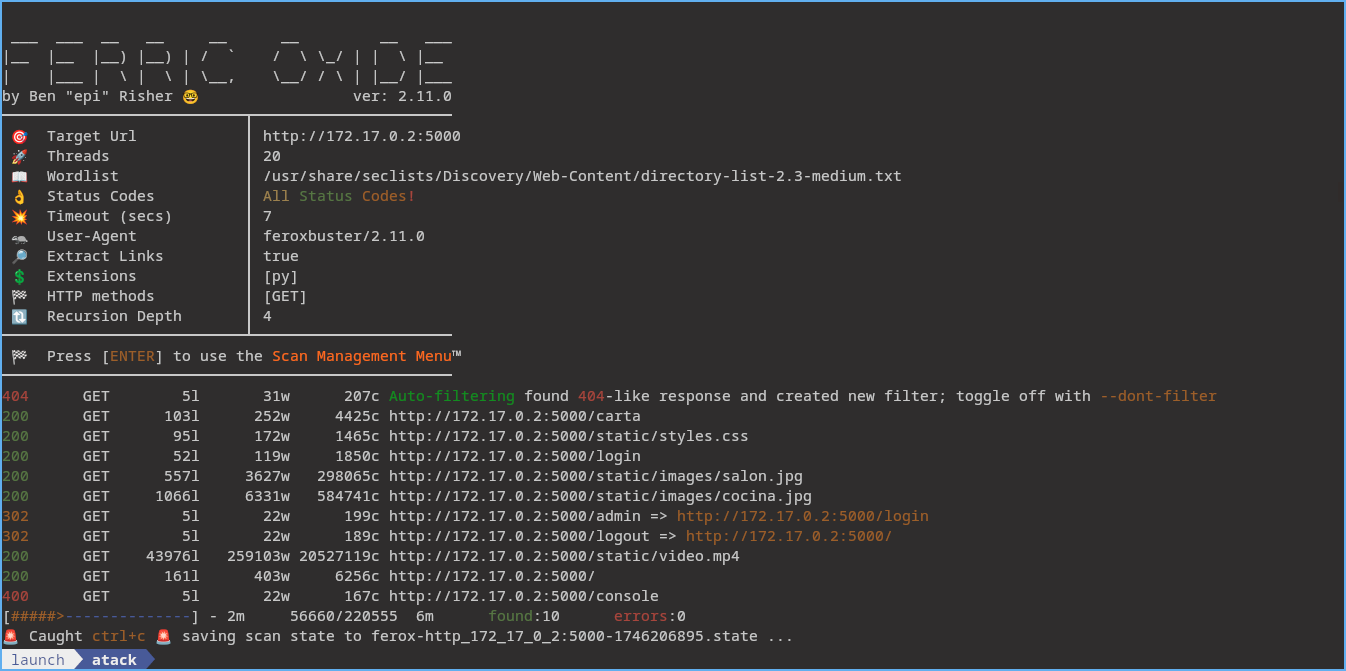Click the explosion icon next to Timeout (secs)
Viewport: 1346px width, 671px height.
coord(19,217)
